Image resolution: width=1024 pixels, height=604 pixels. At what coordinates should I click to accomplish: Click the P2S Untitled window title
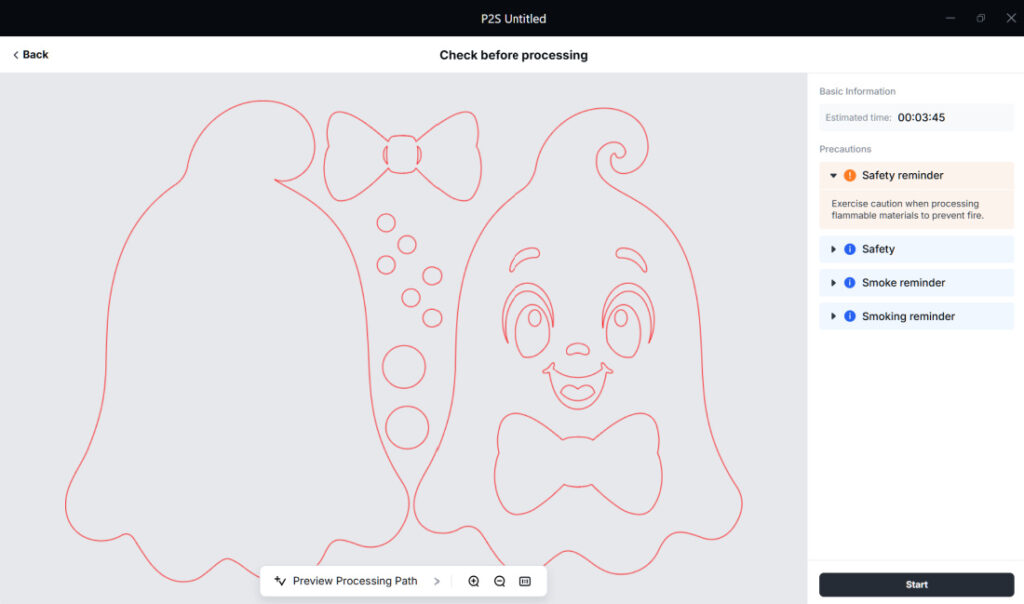point(513,18)
